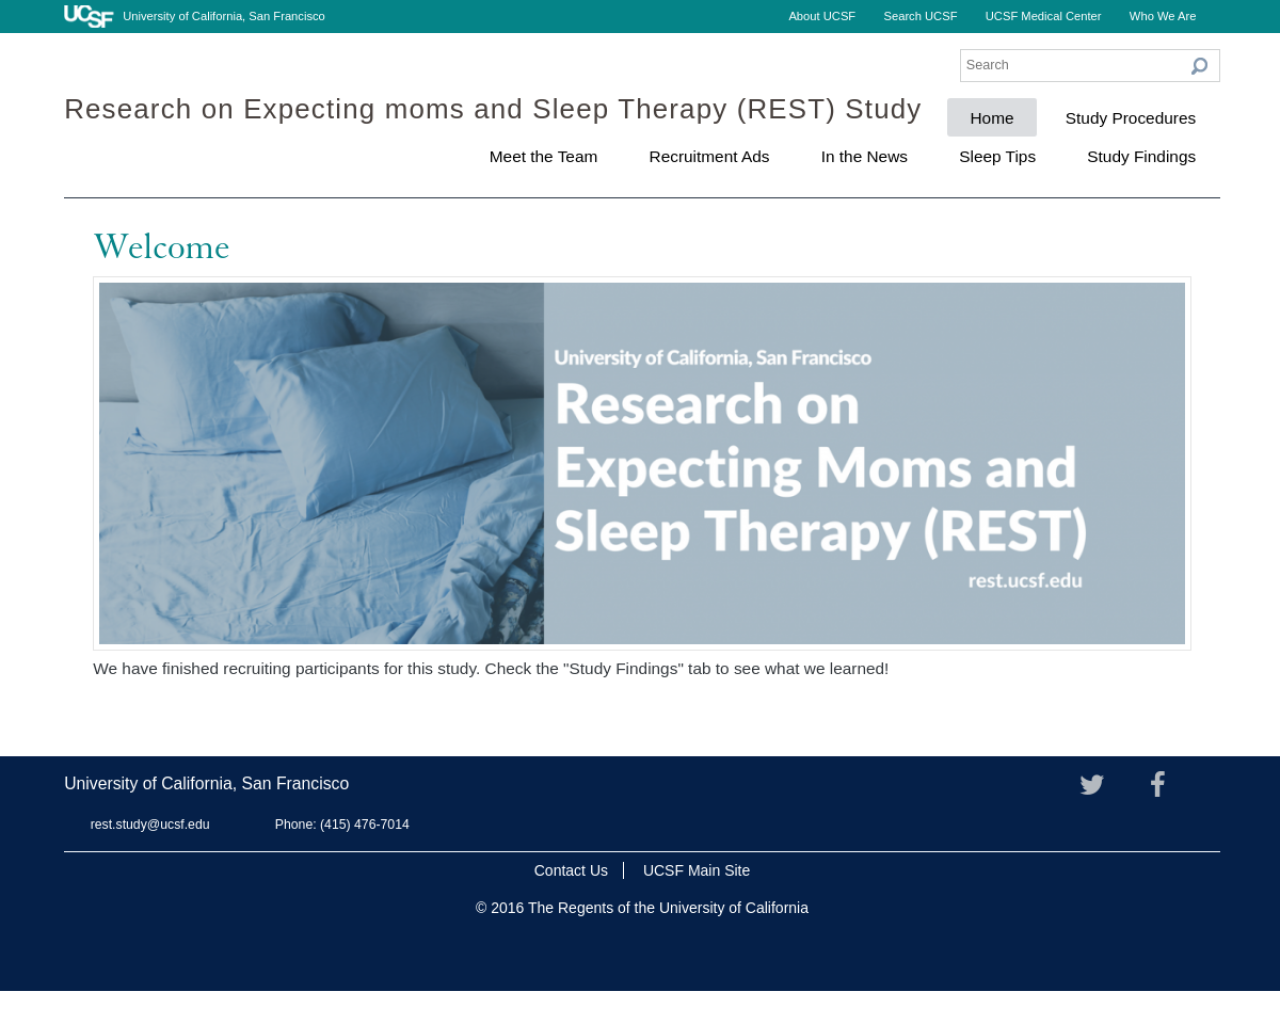Select the Home menu item
Screen dimensions: 1280x1024
pos(992,118)
